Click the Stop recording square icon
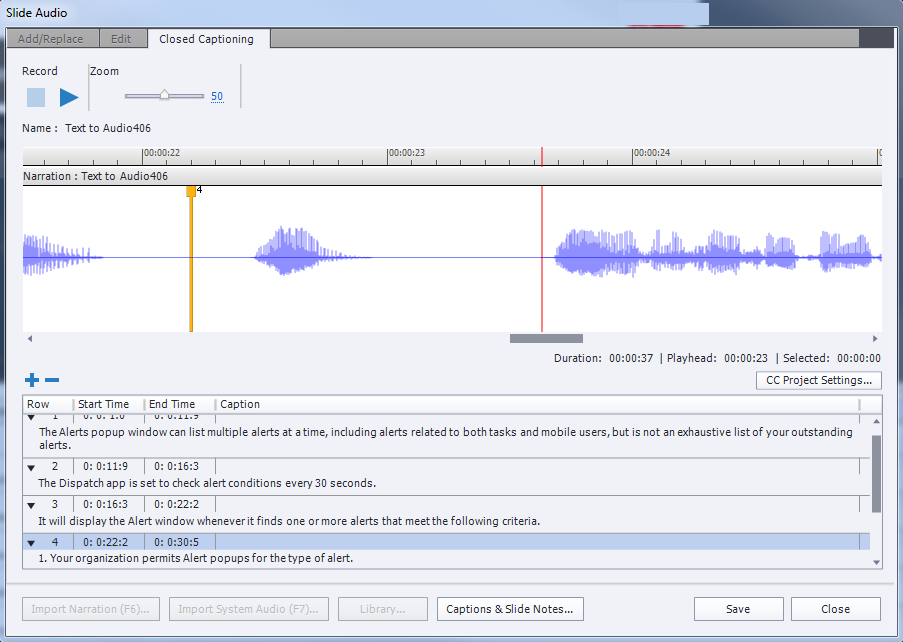 coord(36,97)
